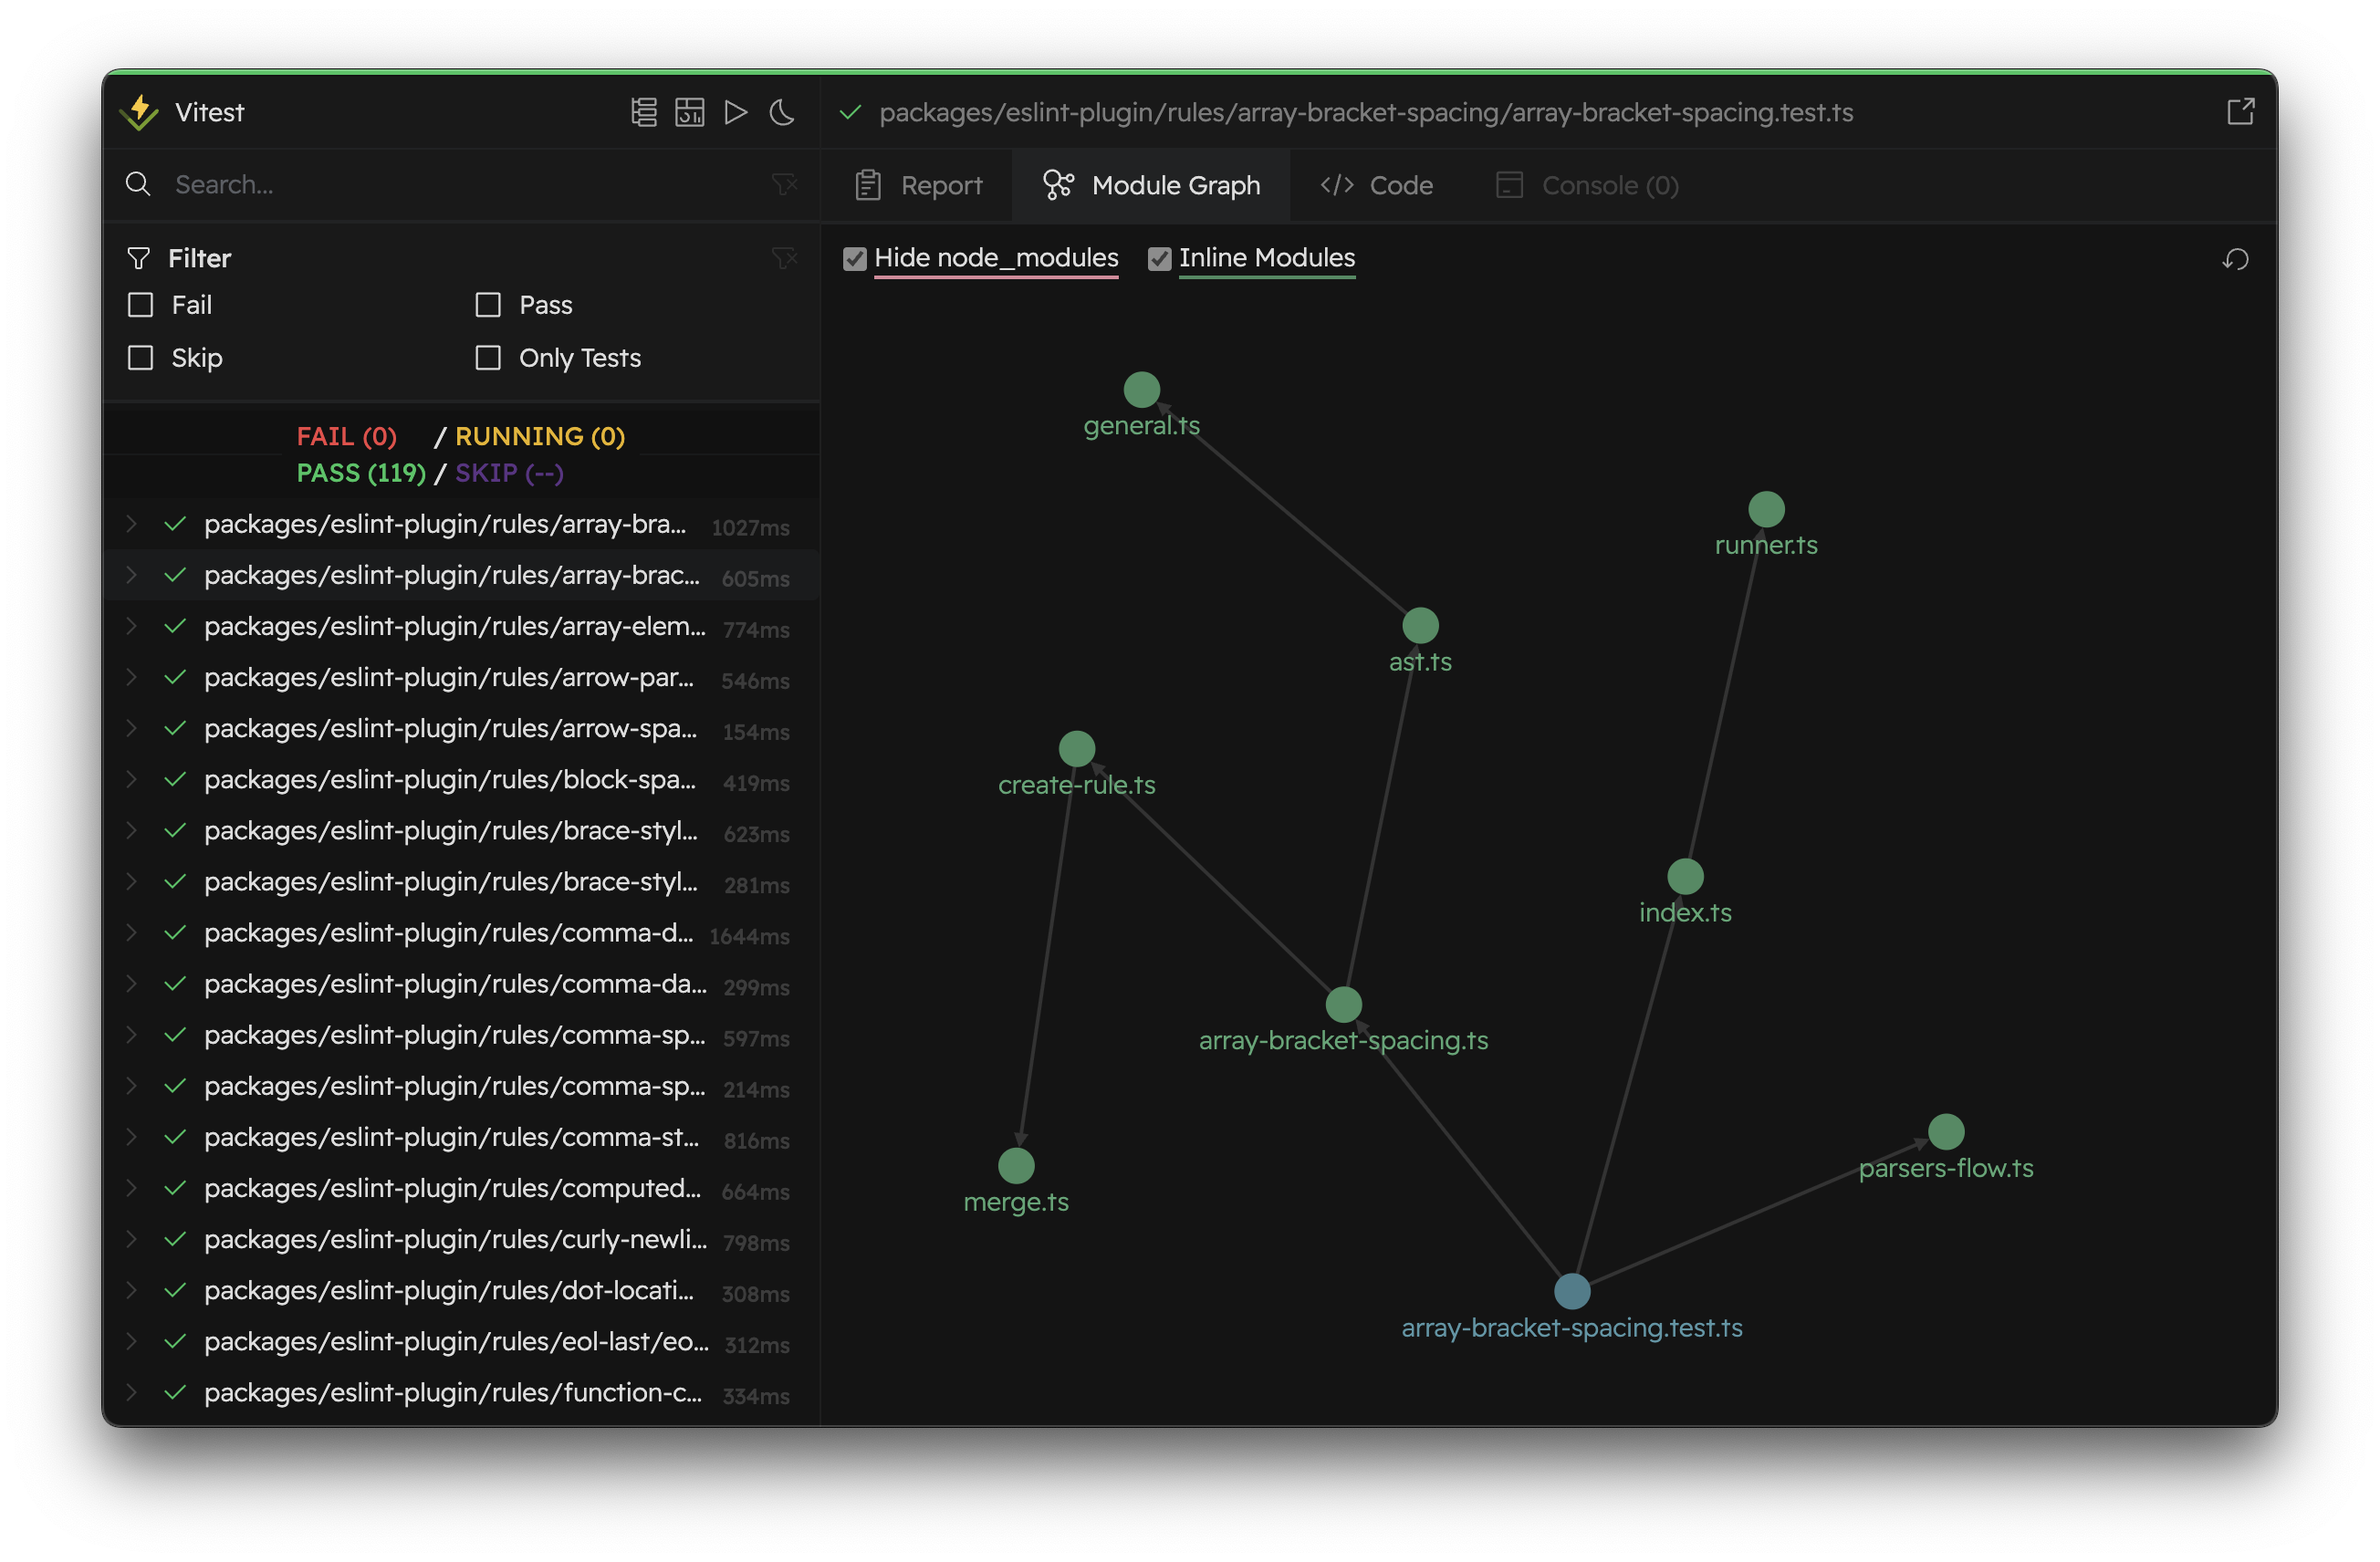Click the SKIP (--) summary label
The height and width of the screenshot is (1562, 2380).
coord(509,473)
